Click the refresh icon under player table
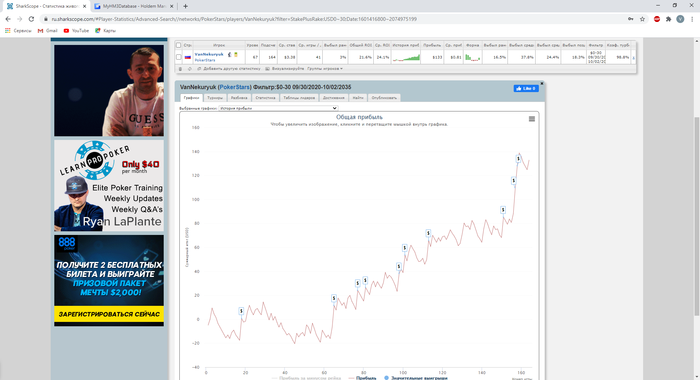This screenshot has width=700, height=380. 190,69
